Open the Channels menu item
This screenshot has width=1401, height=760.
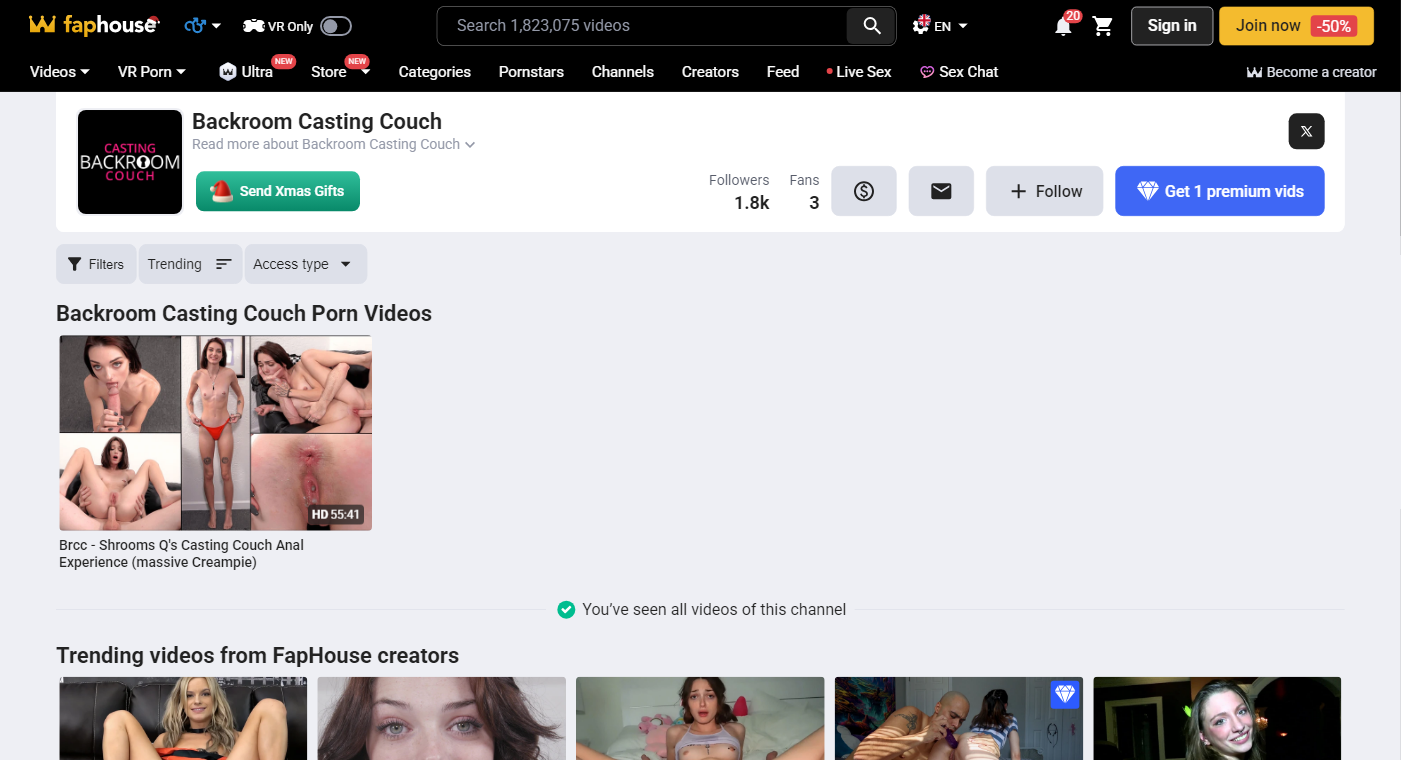622,72
